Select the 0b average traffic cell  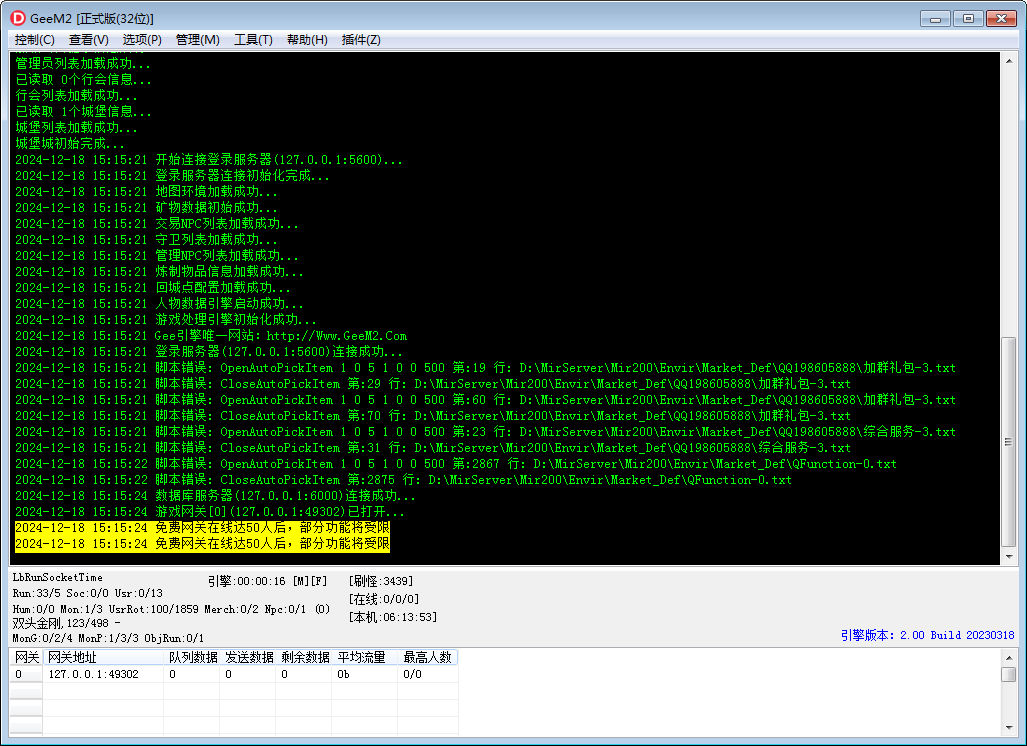coord(365,674)
